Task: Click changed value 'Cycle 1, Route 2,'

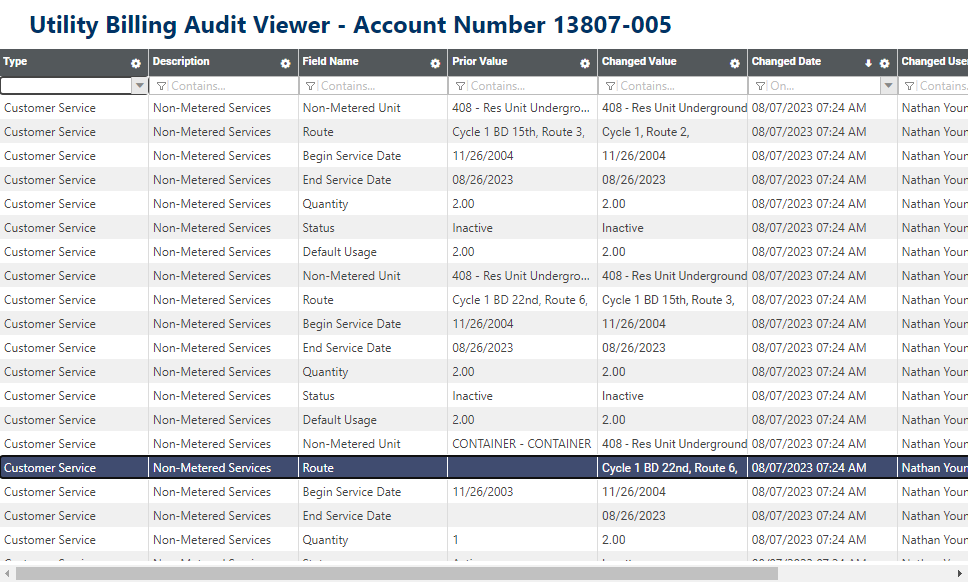Action: [x=646, y=132]
